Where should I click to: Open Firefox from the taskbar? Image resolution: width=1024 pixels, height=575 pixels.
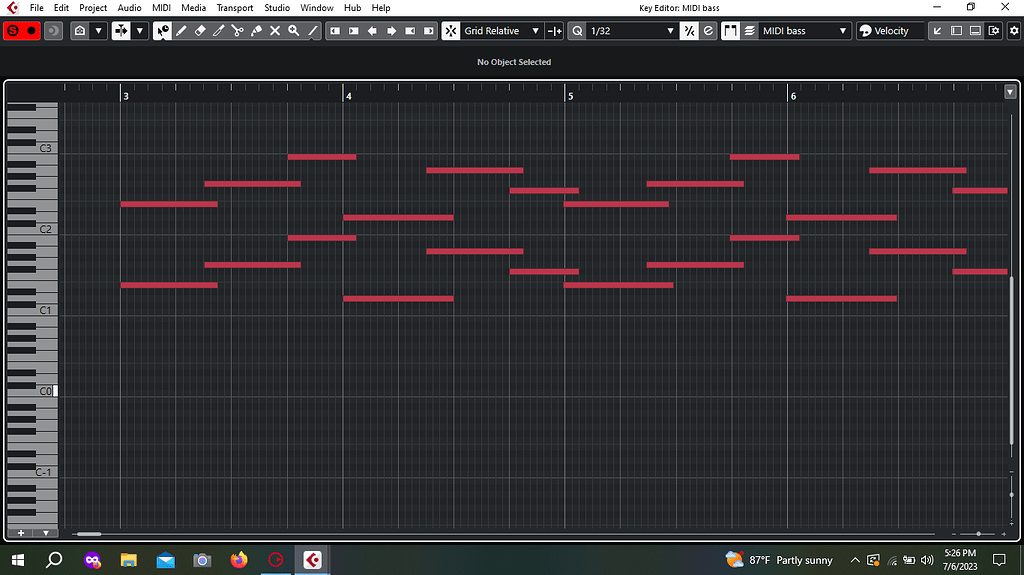tap(239, 560)
